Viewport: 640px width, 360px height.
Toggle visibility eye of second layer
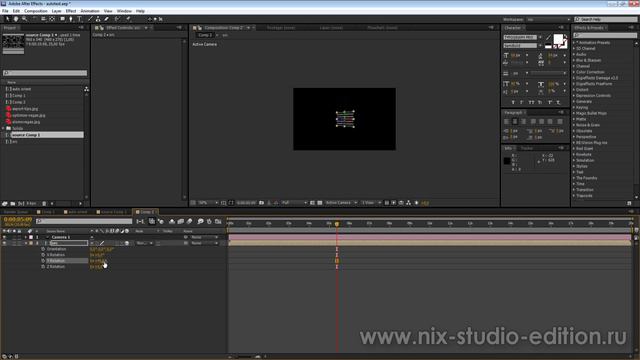coord(4,243)
